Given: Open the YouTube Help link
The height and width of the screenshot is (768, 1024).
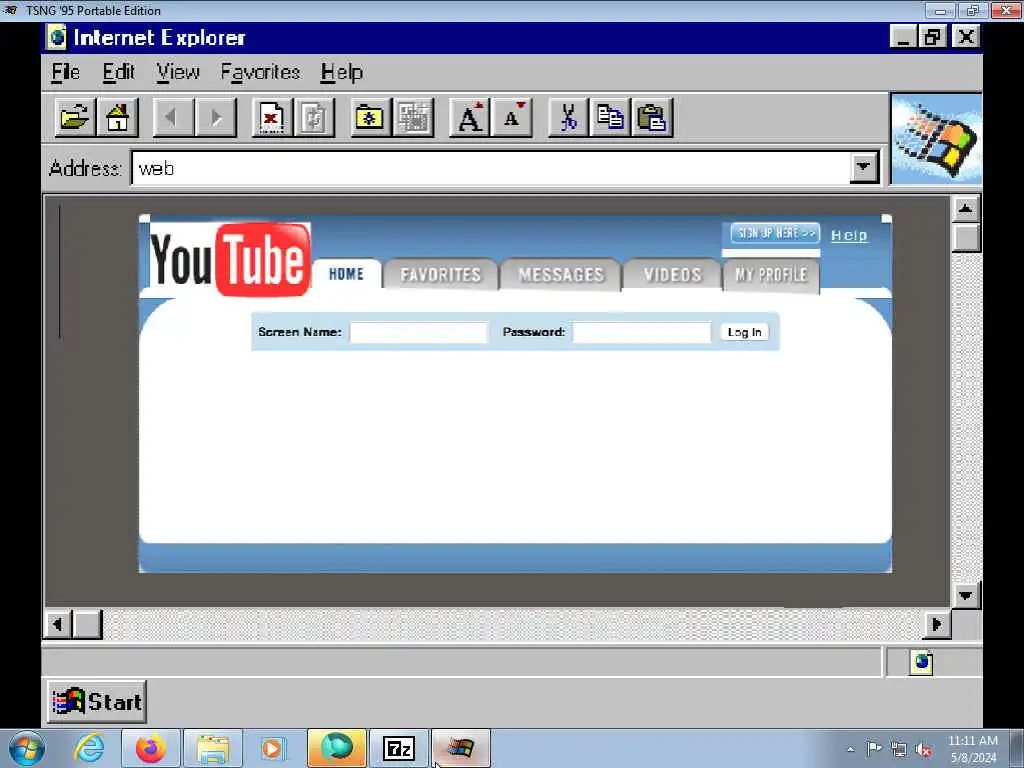Looking at the screenshot, I should [x=849, y=235].
